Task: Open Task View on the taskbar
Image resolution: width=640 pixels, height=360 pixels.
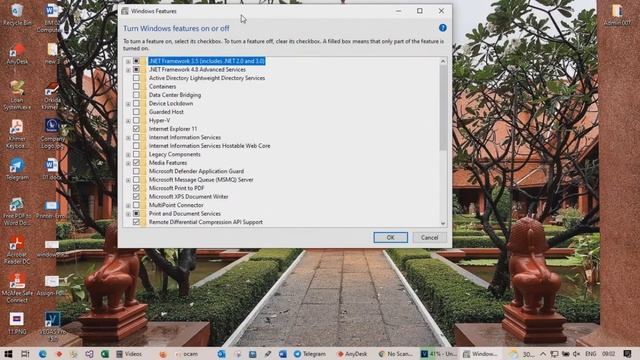Action: pyautogui.click(x=25, y=354)
